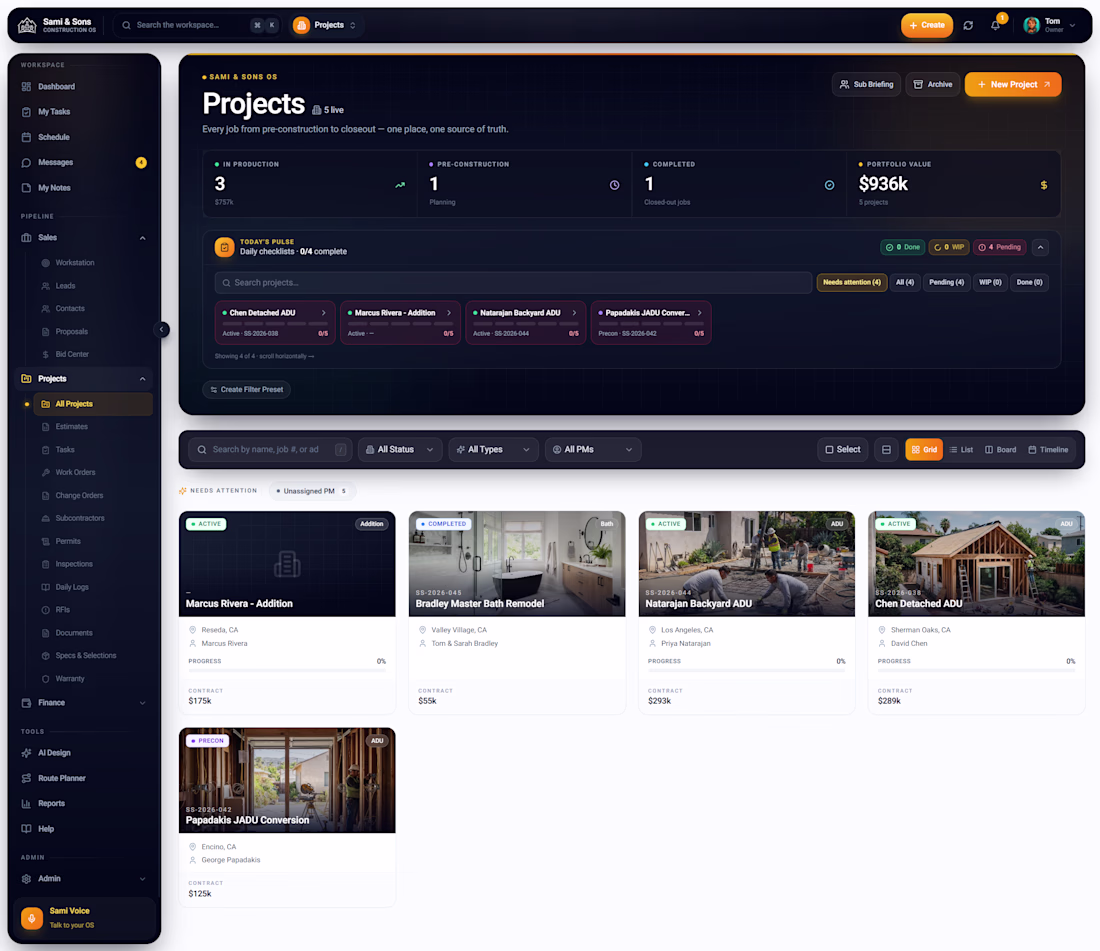Open Bradley Master Bath Remodel thumbnail
Viewport: 1100px width, 951px height.
[516, 564]
